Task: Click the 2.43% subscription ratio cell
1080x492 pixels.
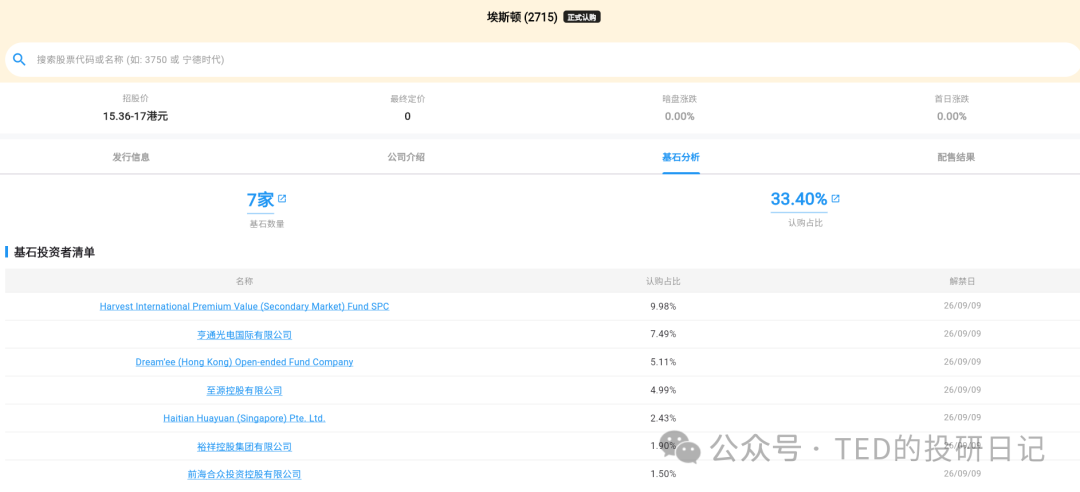Action: click(663, 418)
